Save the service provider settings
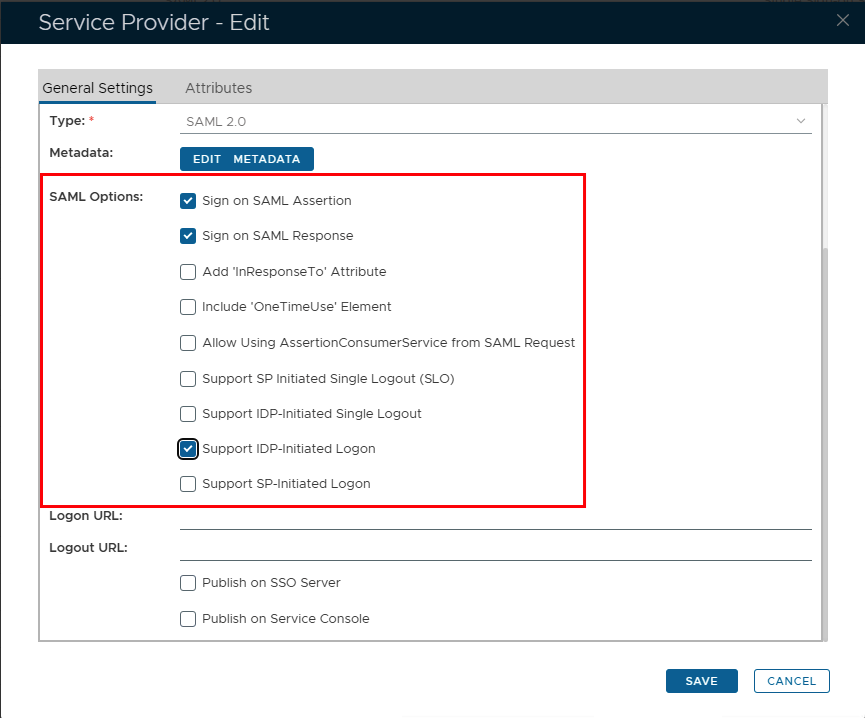The width and height of the screenshot is (865, 718). pyautogui.click(x=701, y=681)
